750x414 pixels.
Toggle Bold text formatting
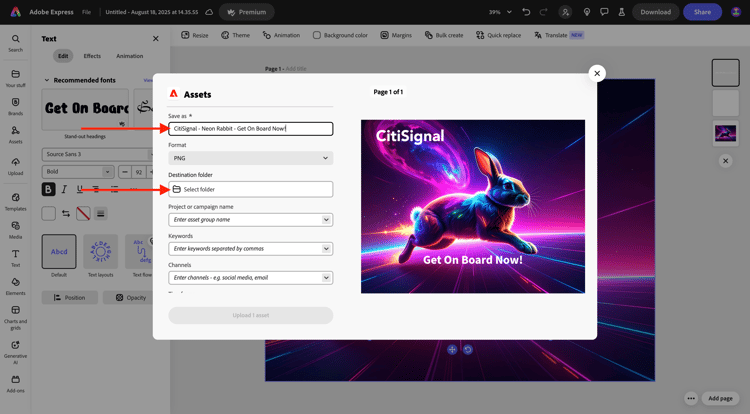(x=48, y=189)
